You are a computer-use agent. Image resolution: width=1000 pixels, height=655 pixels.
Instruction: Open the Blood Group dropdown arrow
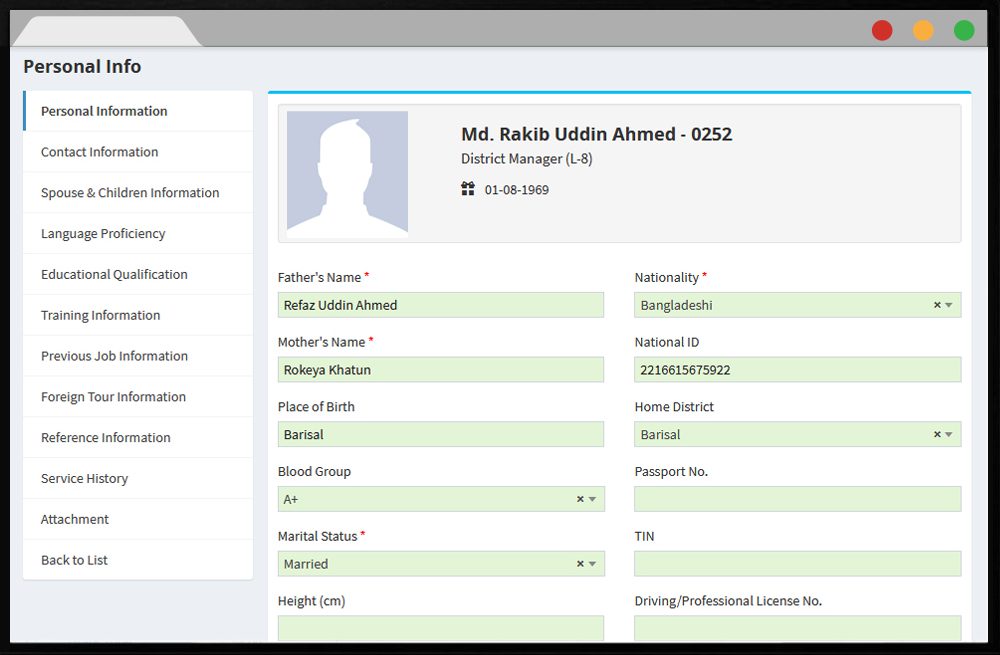coord(592,499)
